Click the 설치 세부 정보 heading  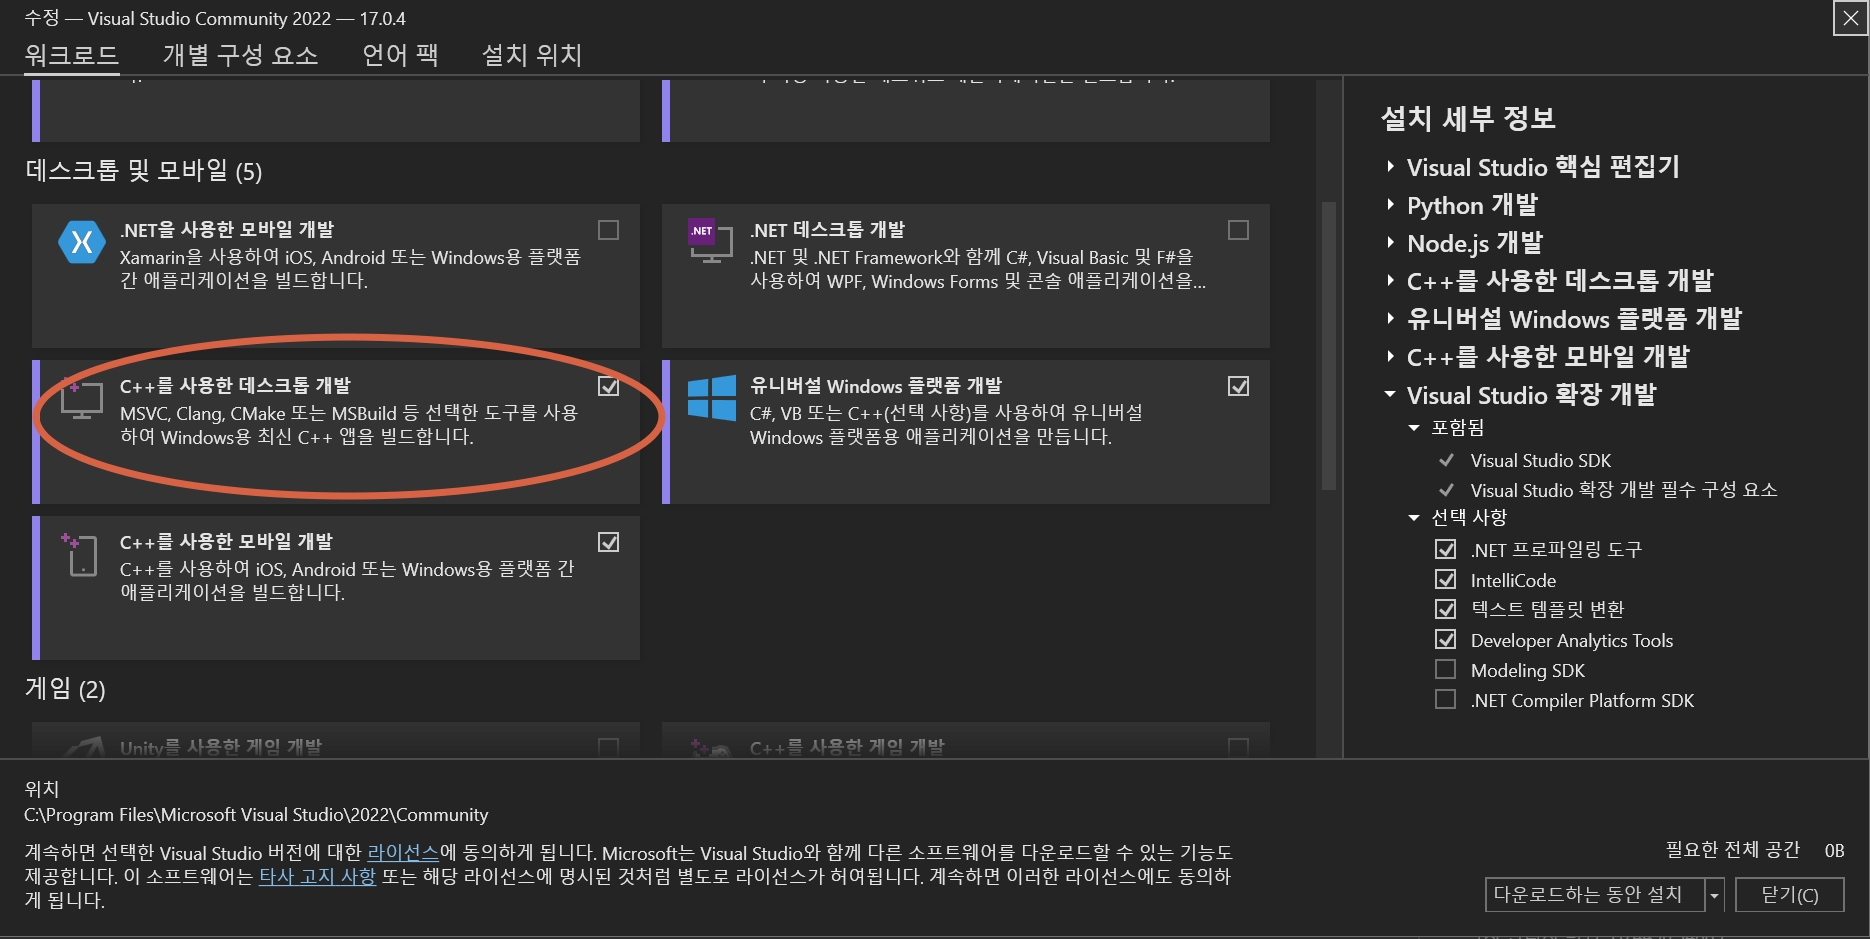point(1468,119)
